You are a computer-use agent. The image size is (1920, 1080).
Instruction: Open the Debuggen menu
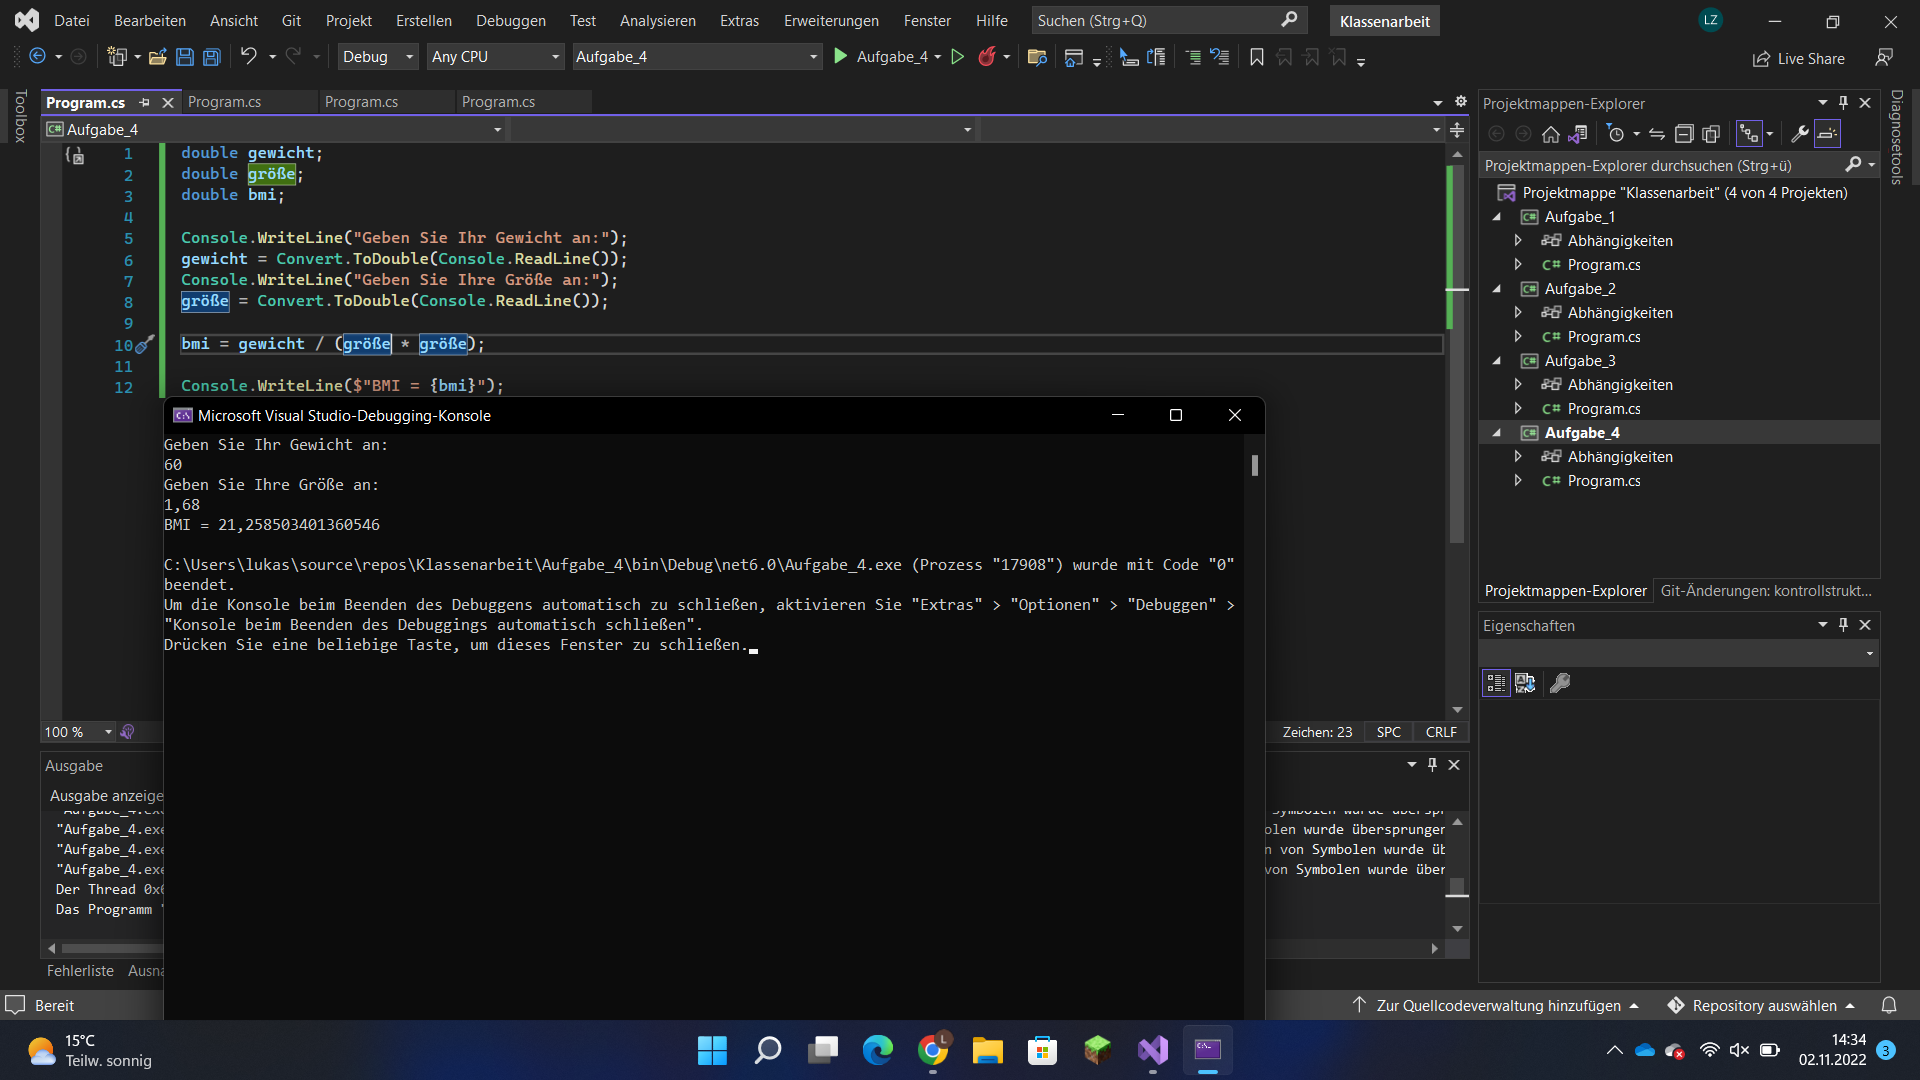pyautogui.click(x=510, y=20)
